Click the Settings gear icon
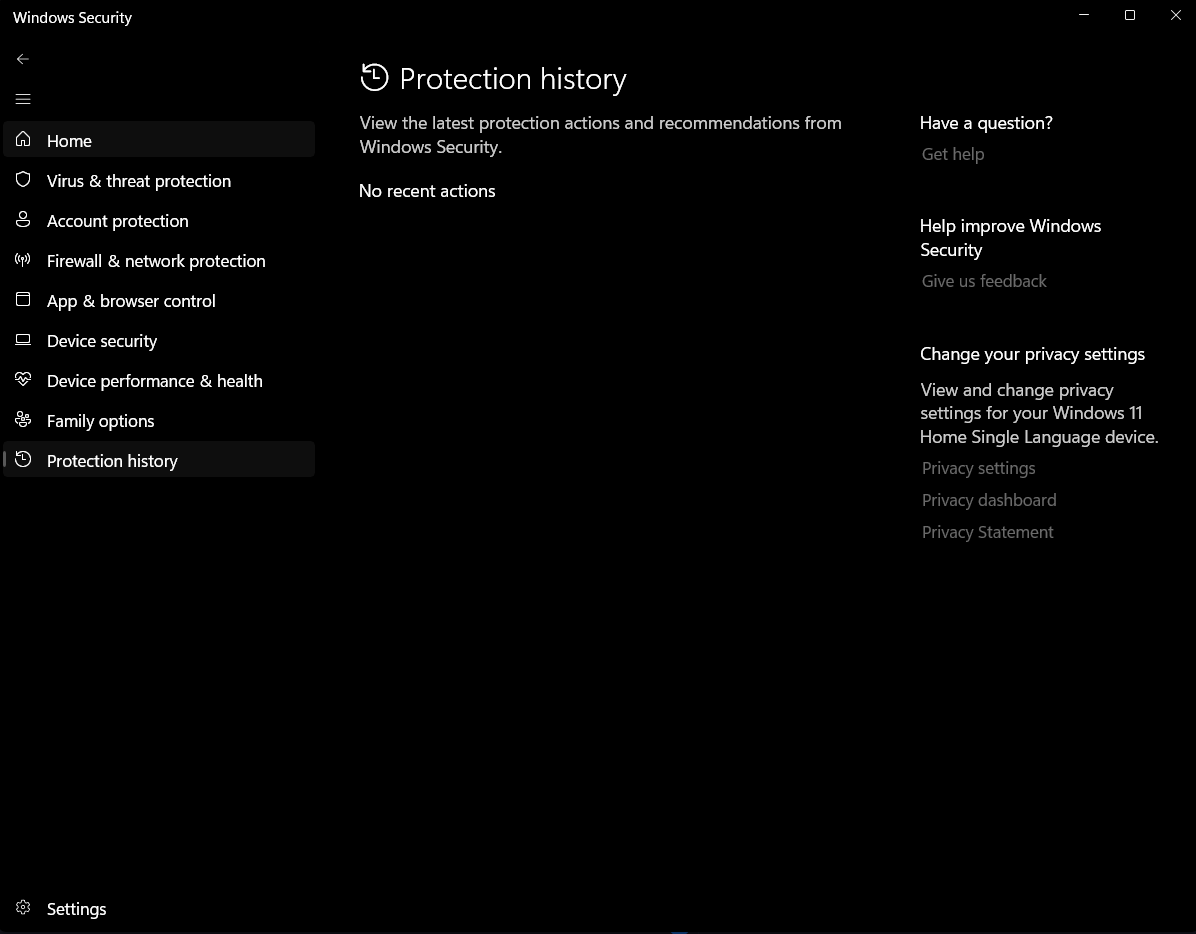Viewport: 1196px width, 934px height. [x=23, y=907]
